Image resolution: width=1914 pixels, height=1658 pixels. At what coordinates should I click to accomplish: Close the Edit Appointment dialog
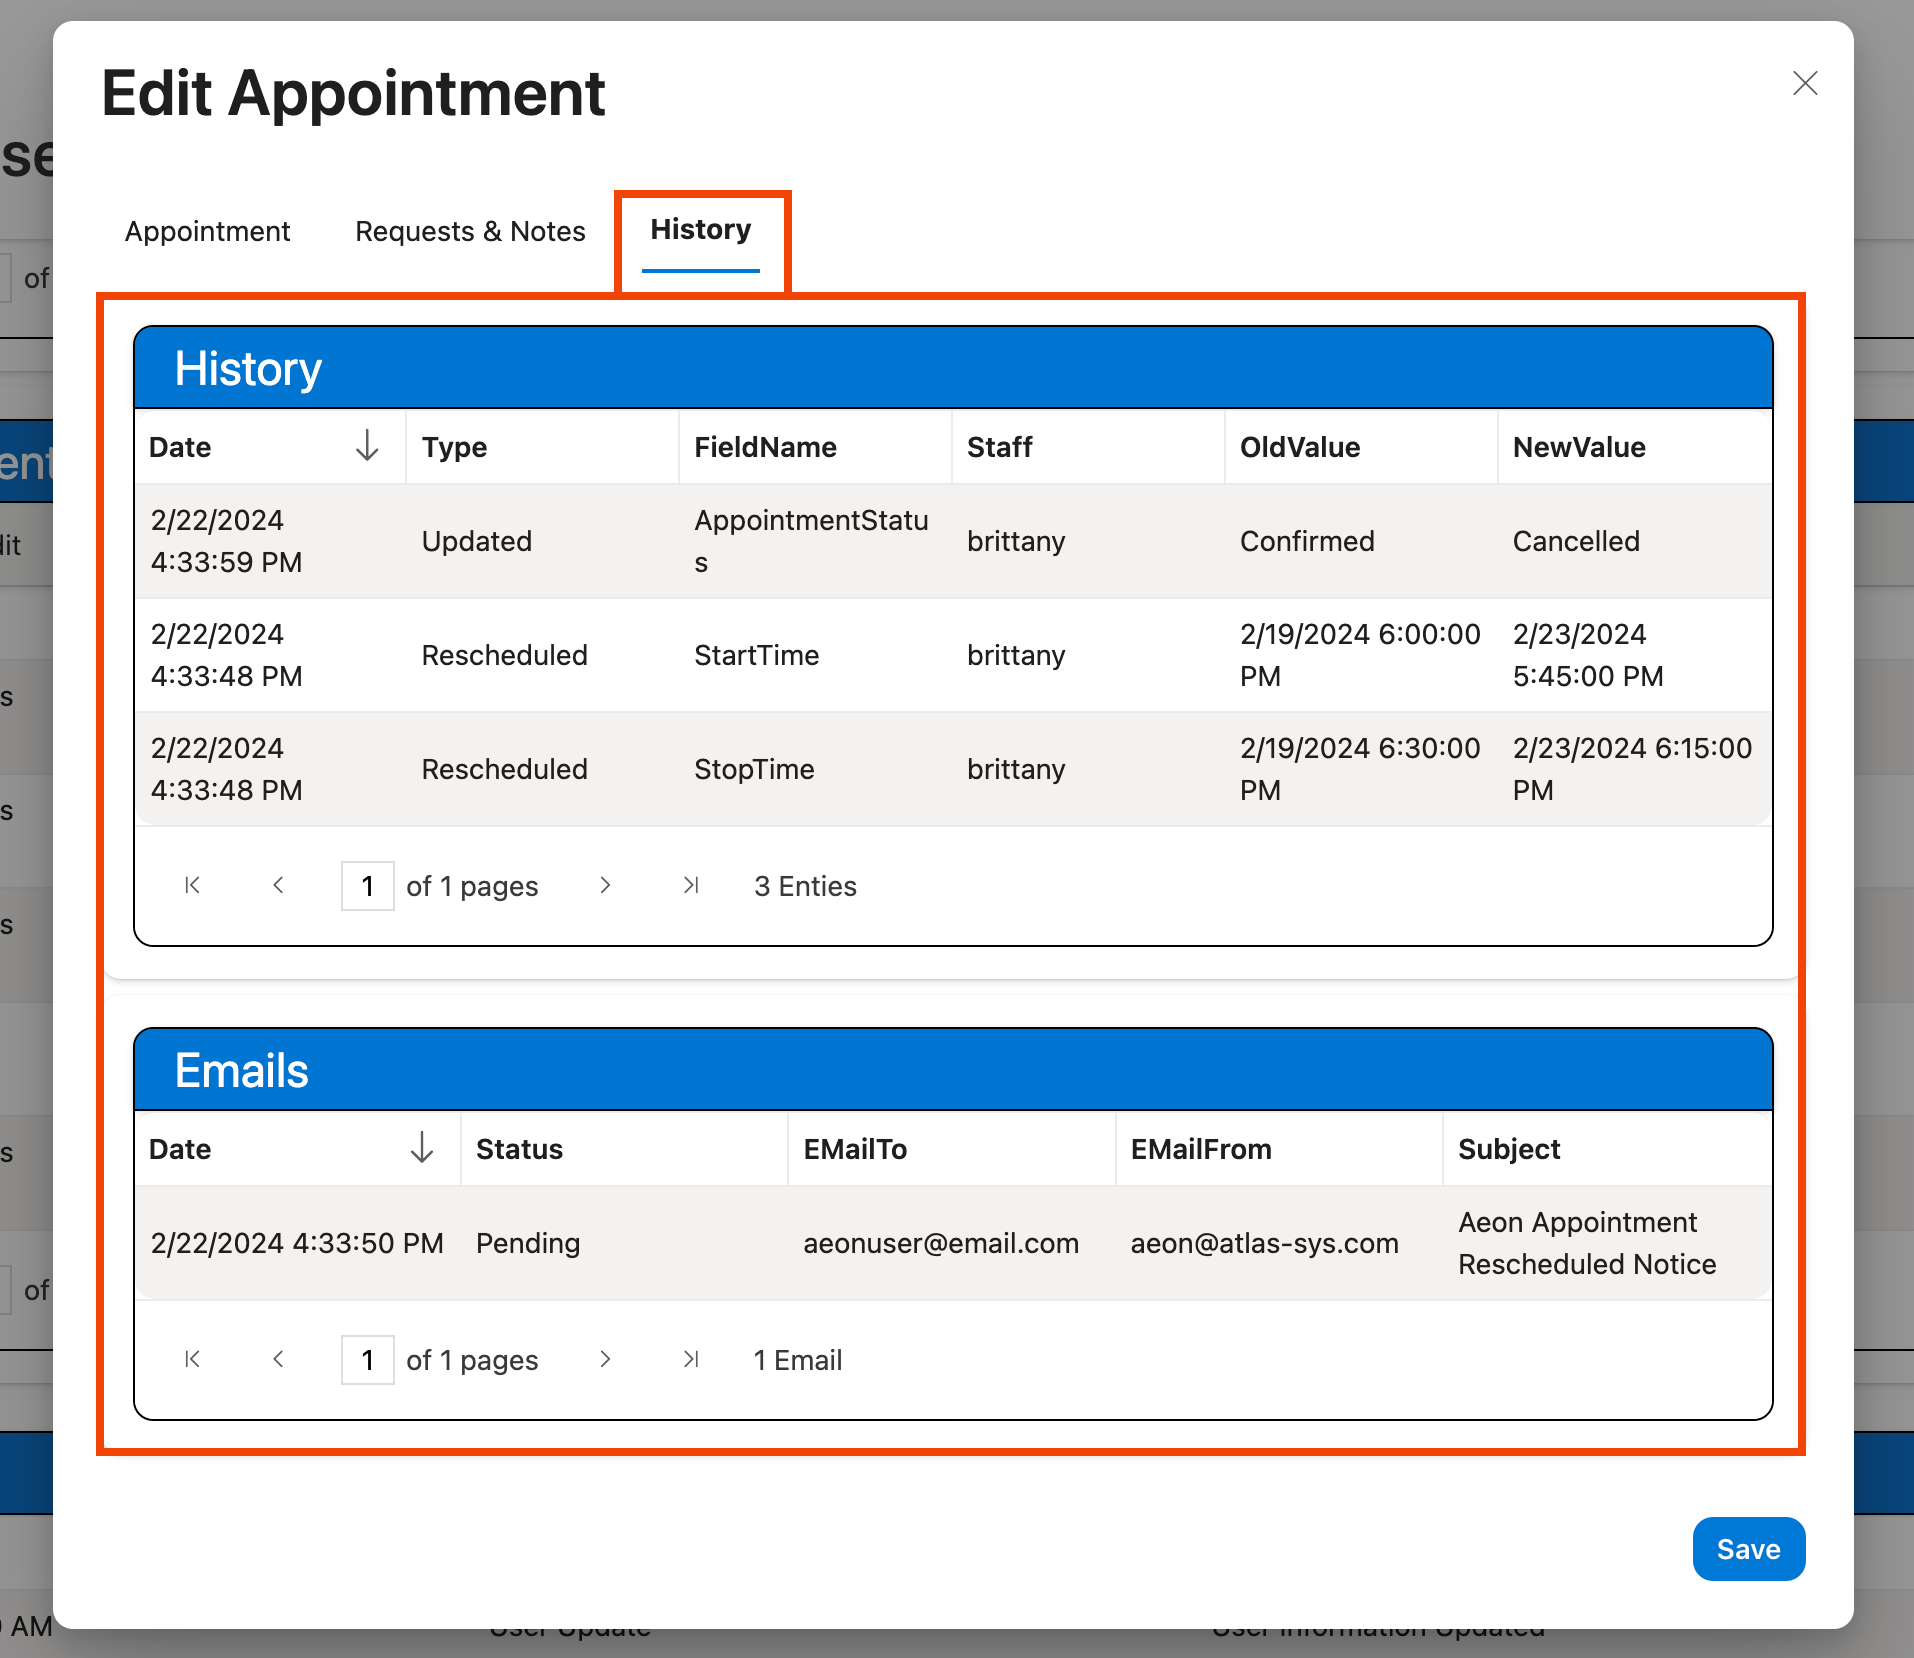click(x=1804, y=84)
